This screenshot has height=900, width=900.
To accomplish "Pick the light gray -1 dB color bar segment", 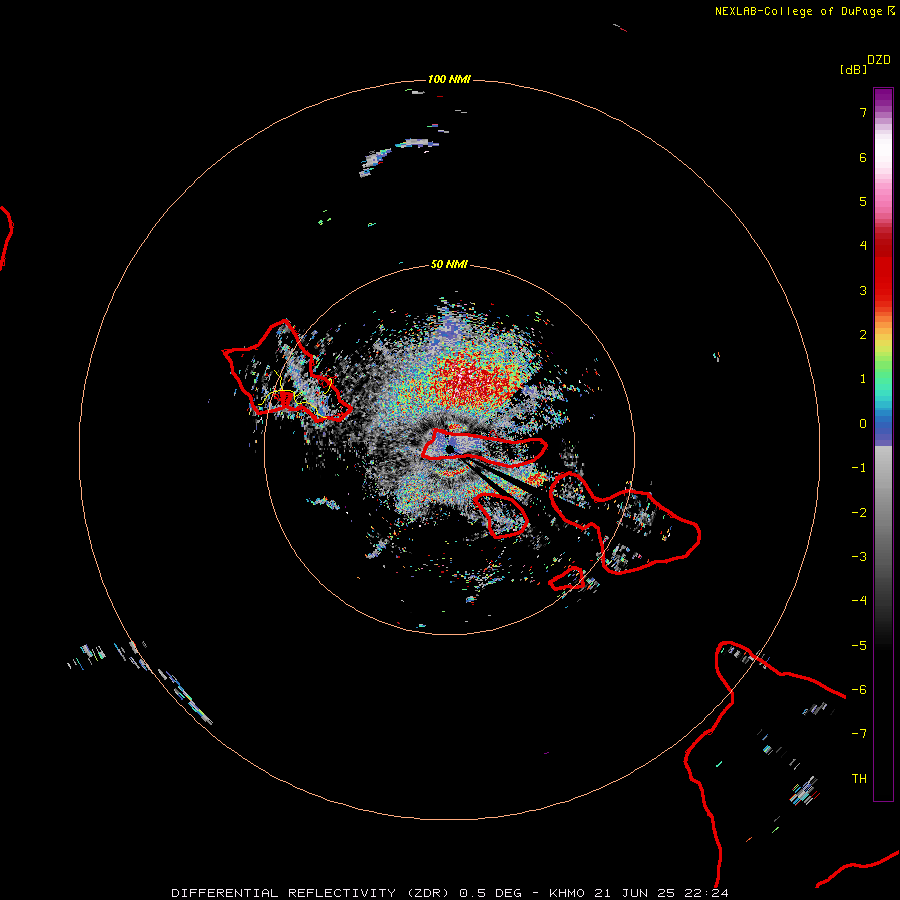I will [x=883, y=459].
